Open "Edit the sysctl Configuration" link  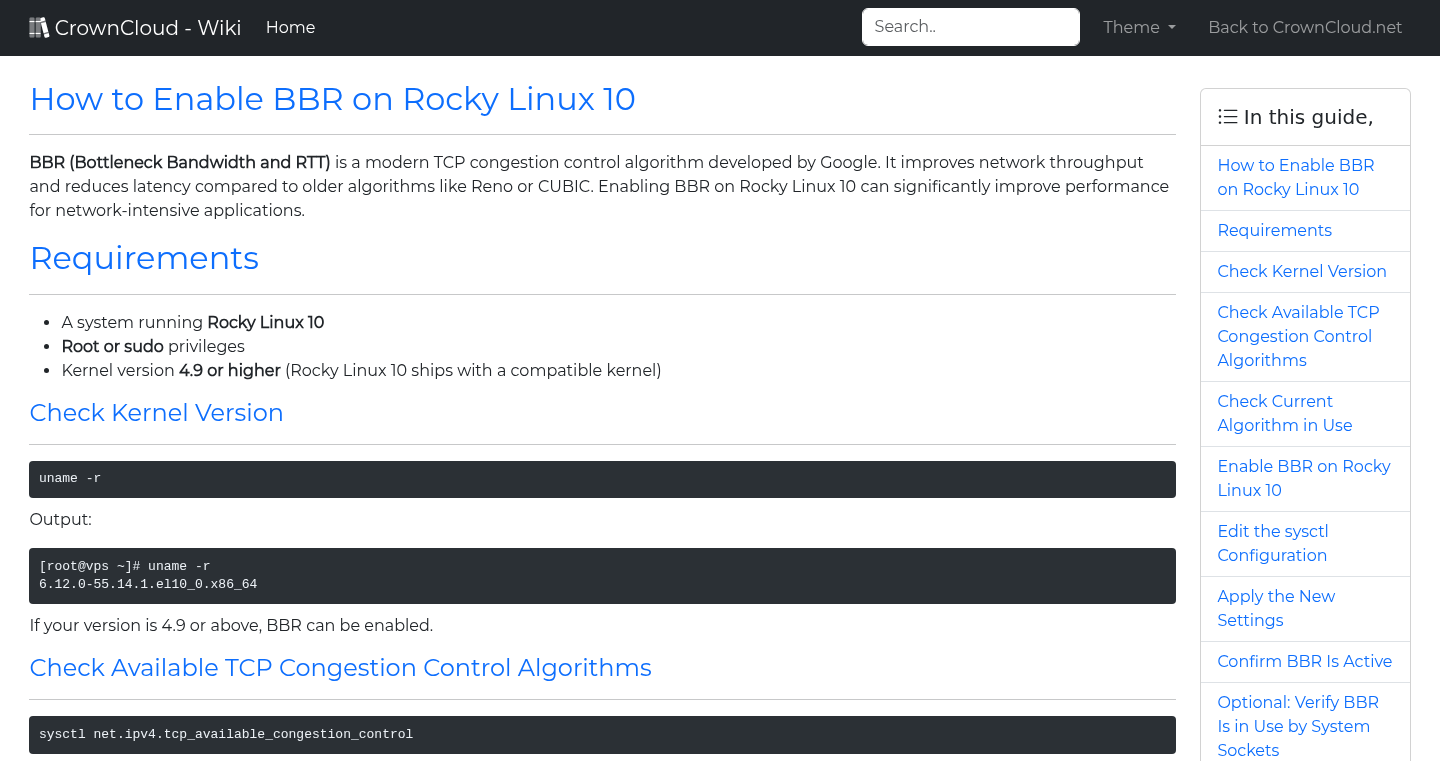[1273, 543]
